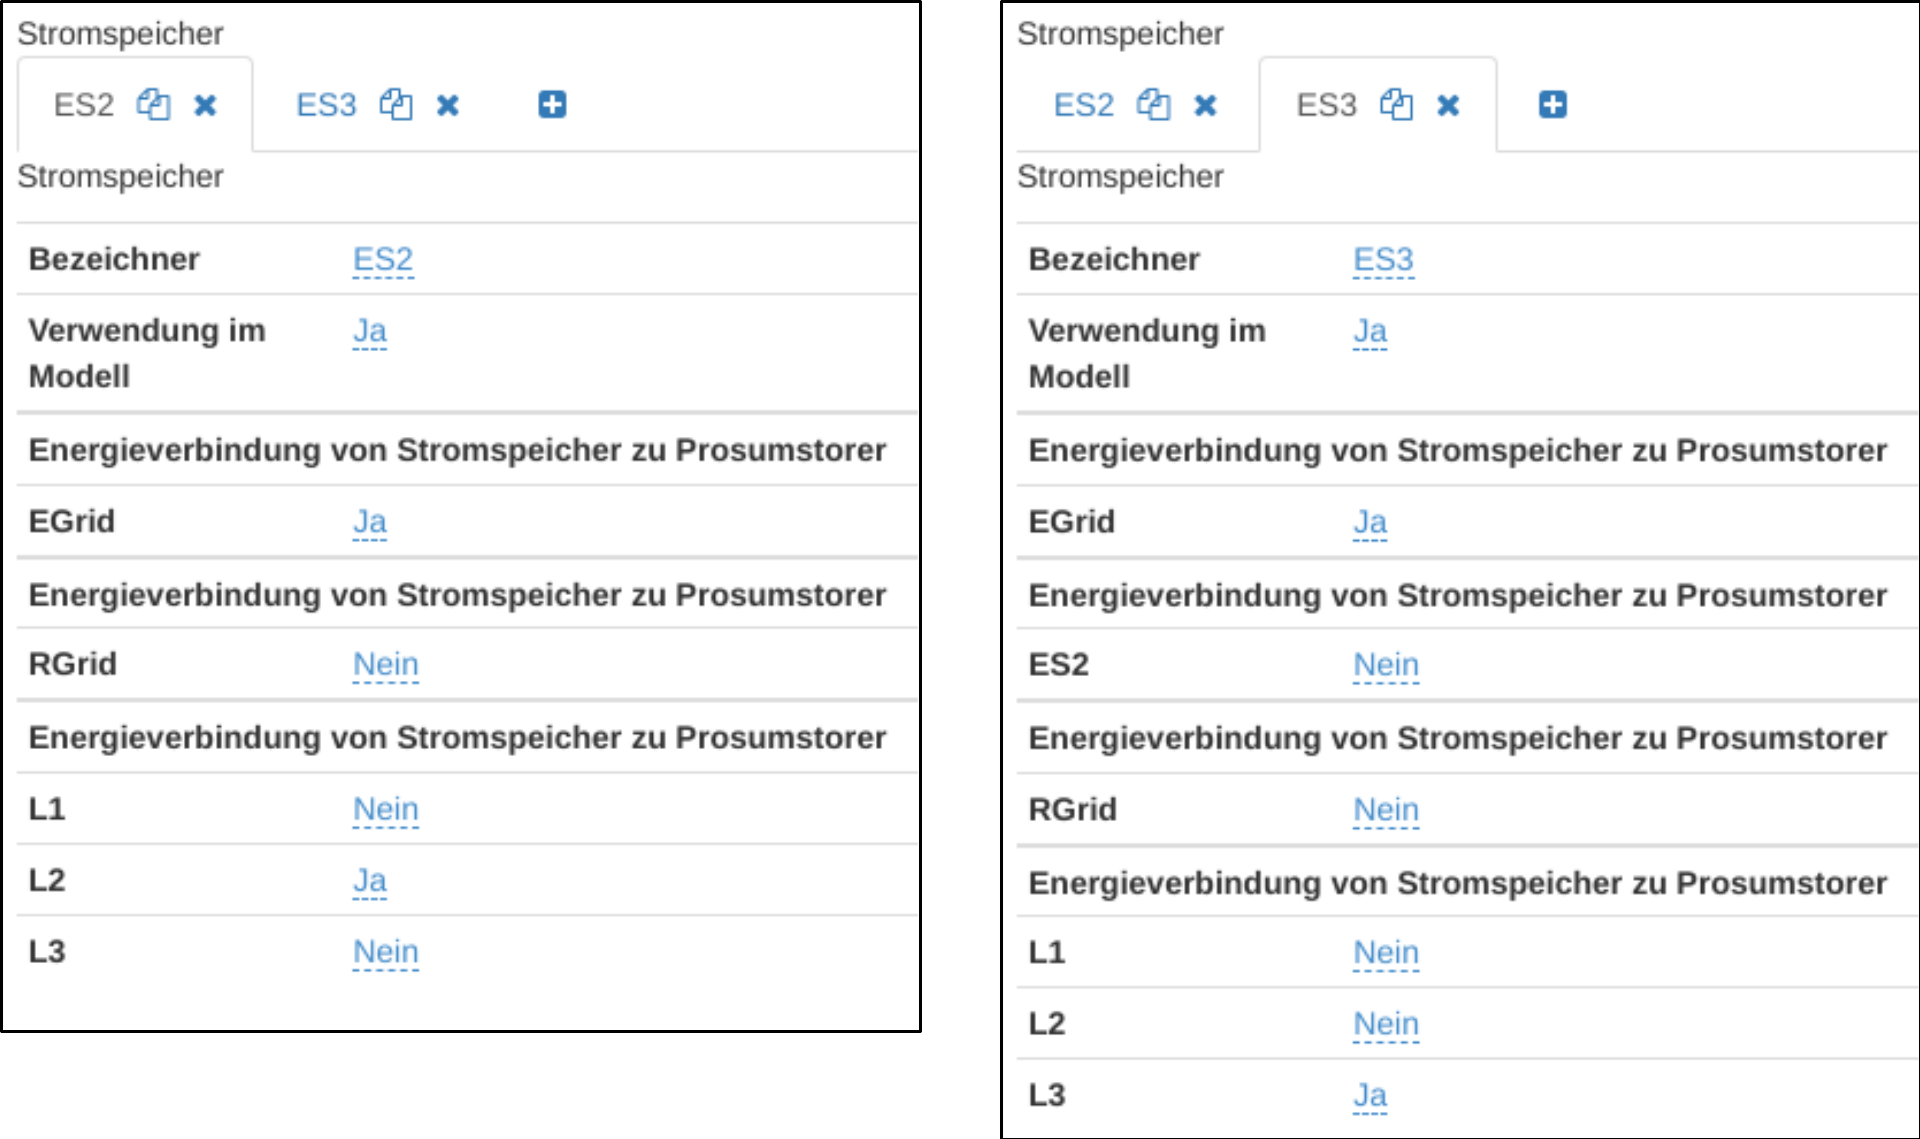Delete the ES2 tab in left panel
This screenshot has height=1139, width=1920.
point(205,105)
